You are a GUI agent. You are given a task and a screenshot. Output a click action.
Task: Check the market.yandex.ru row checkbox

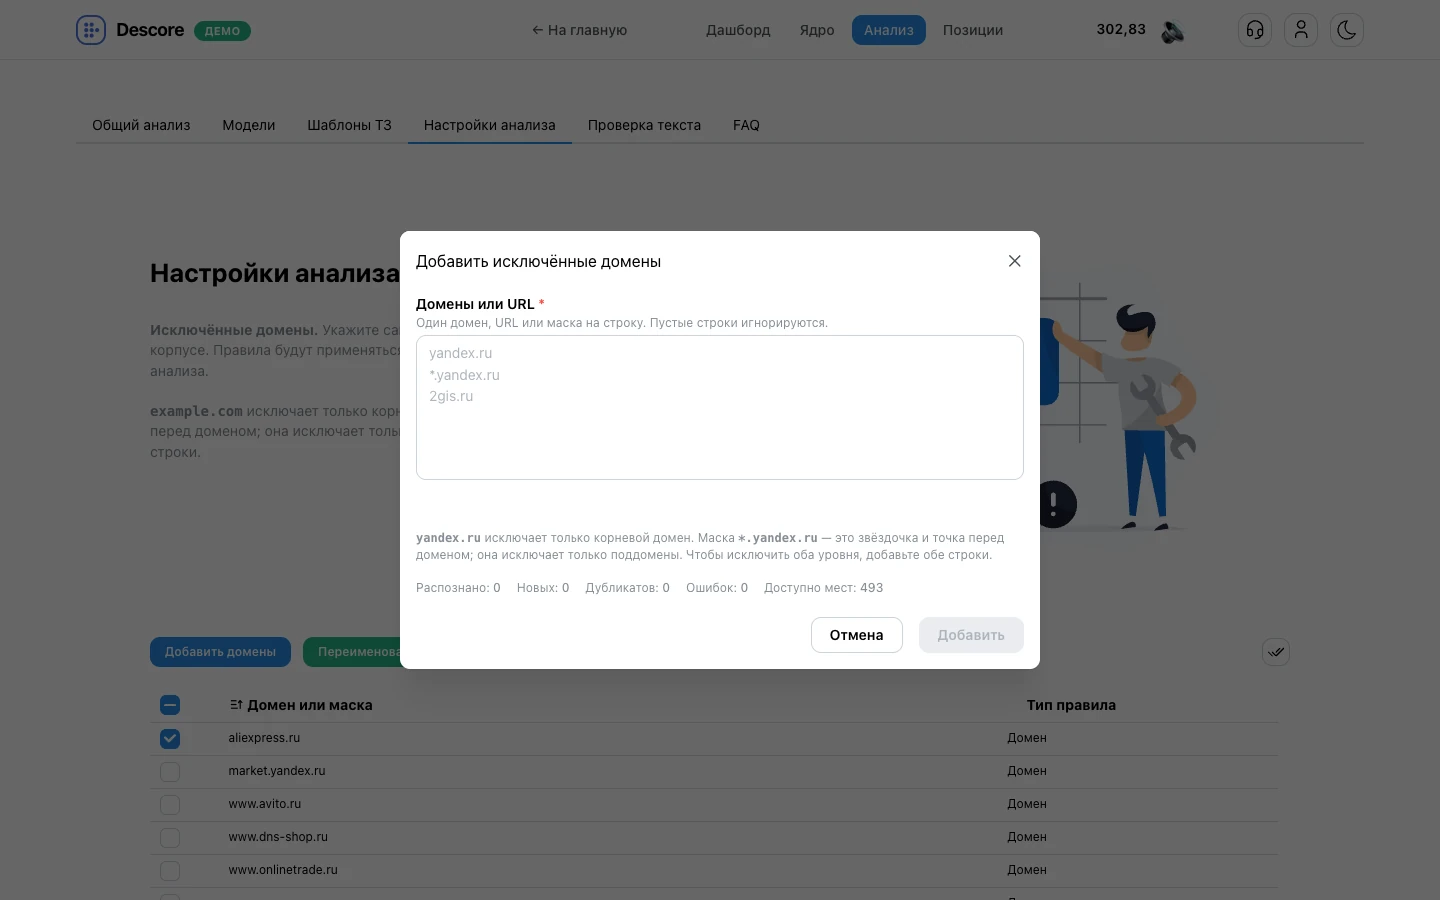click(x=170, y=771)
